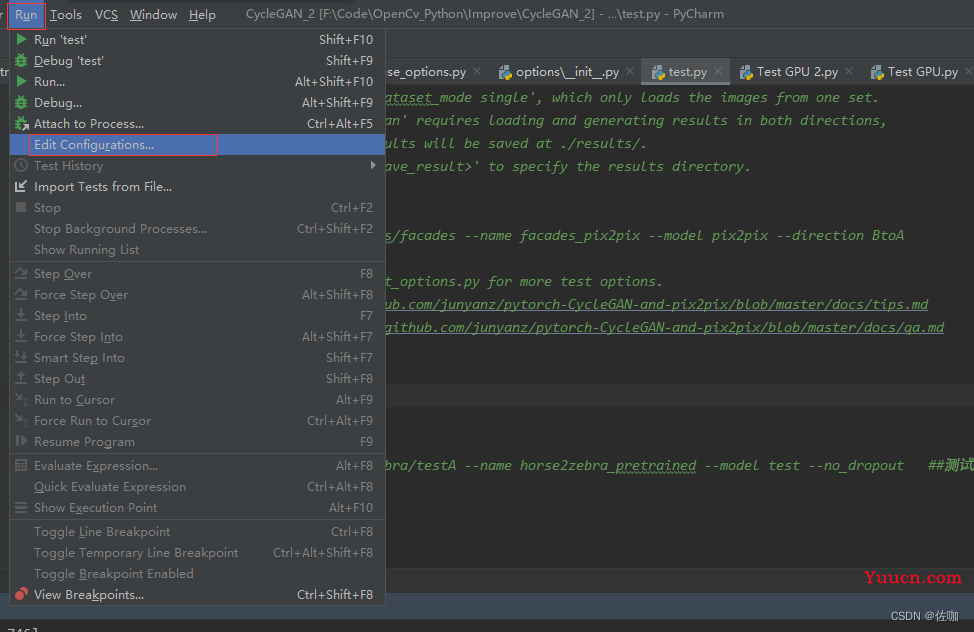Switch to the options\__init__.py tab
The height and width of the screenshot is (632, 974).
click(567, 72)
